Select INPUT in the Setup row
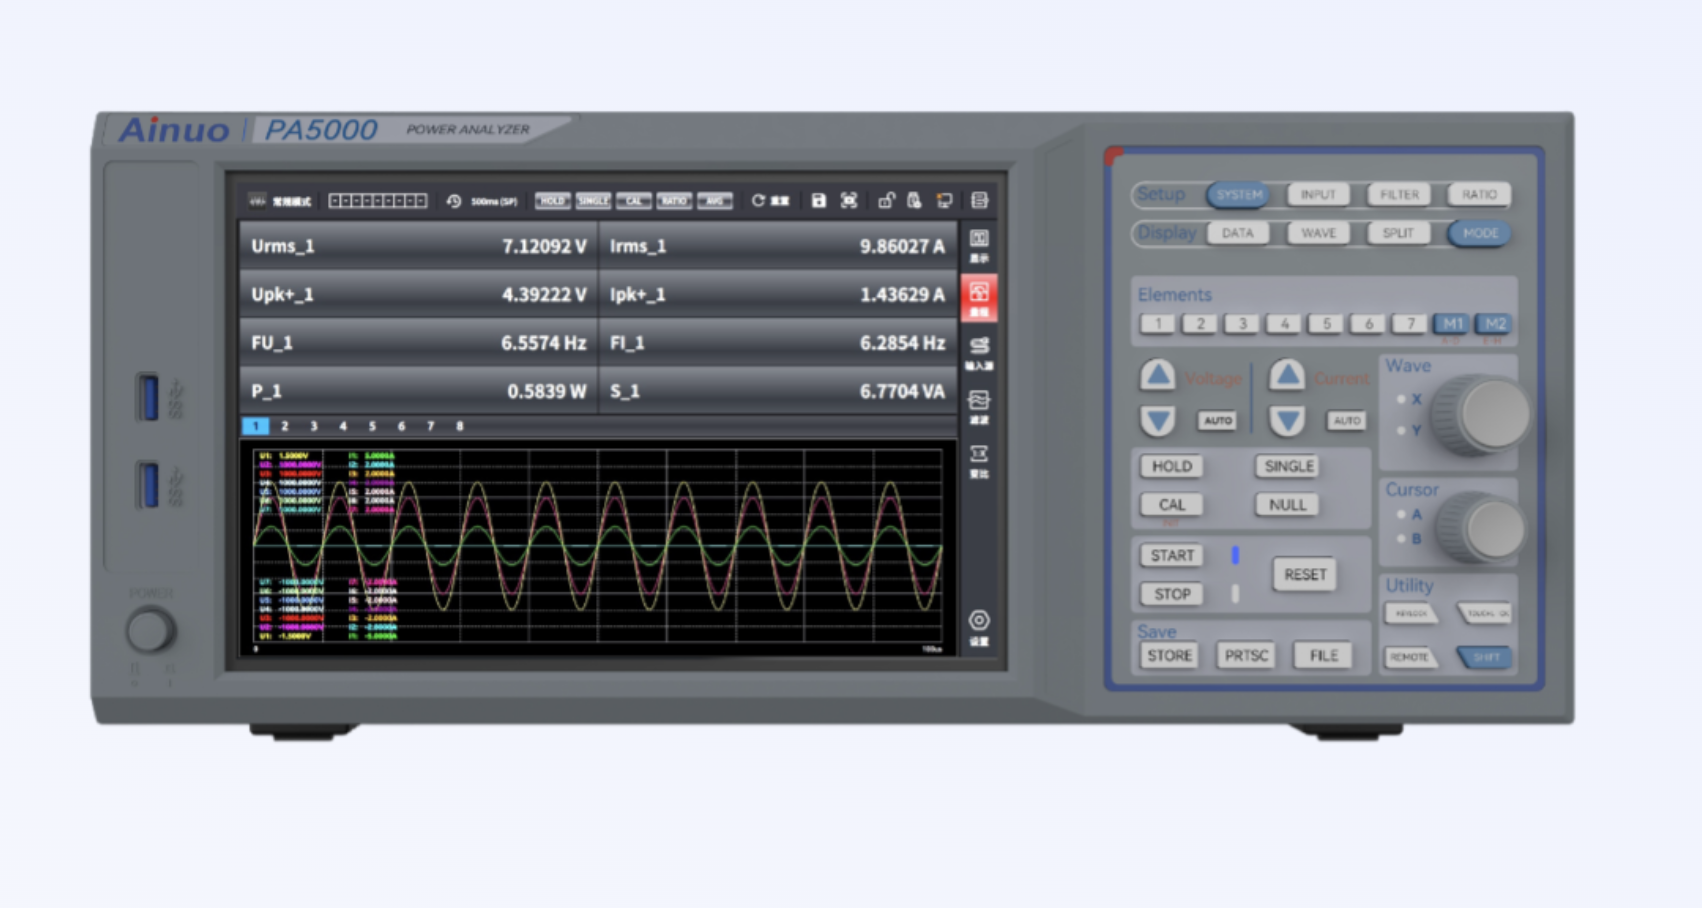The height and width of the screenshot is (908, 1702). (1318, 194)
